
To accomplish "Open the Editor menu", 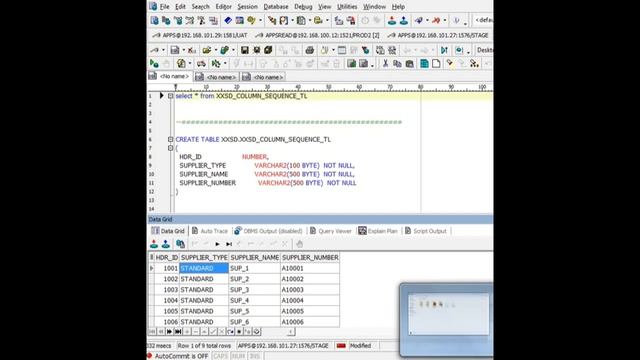I will pos(223,7).
